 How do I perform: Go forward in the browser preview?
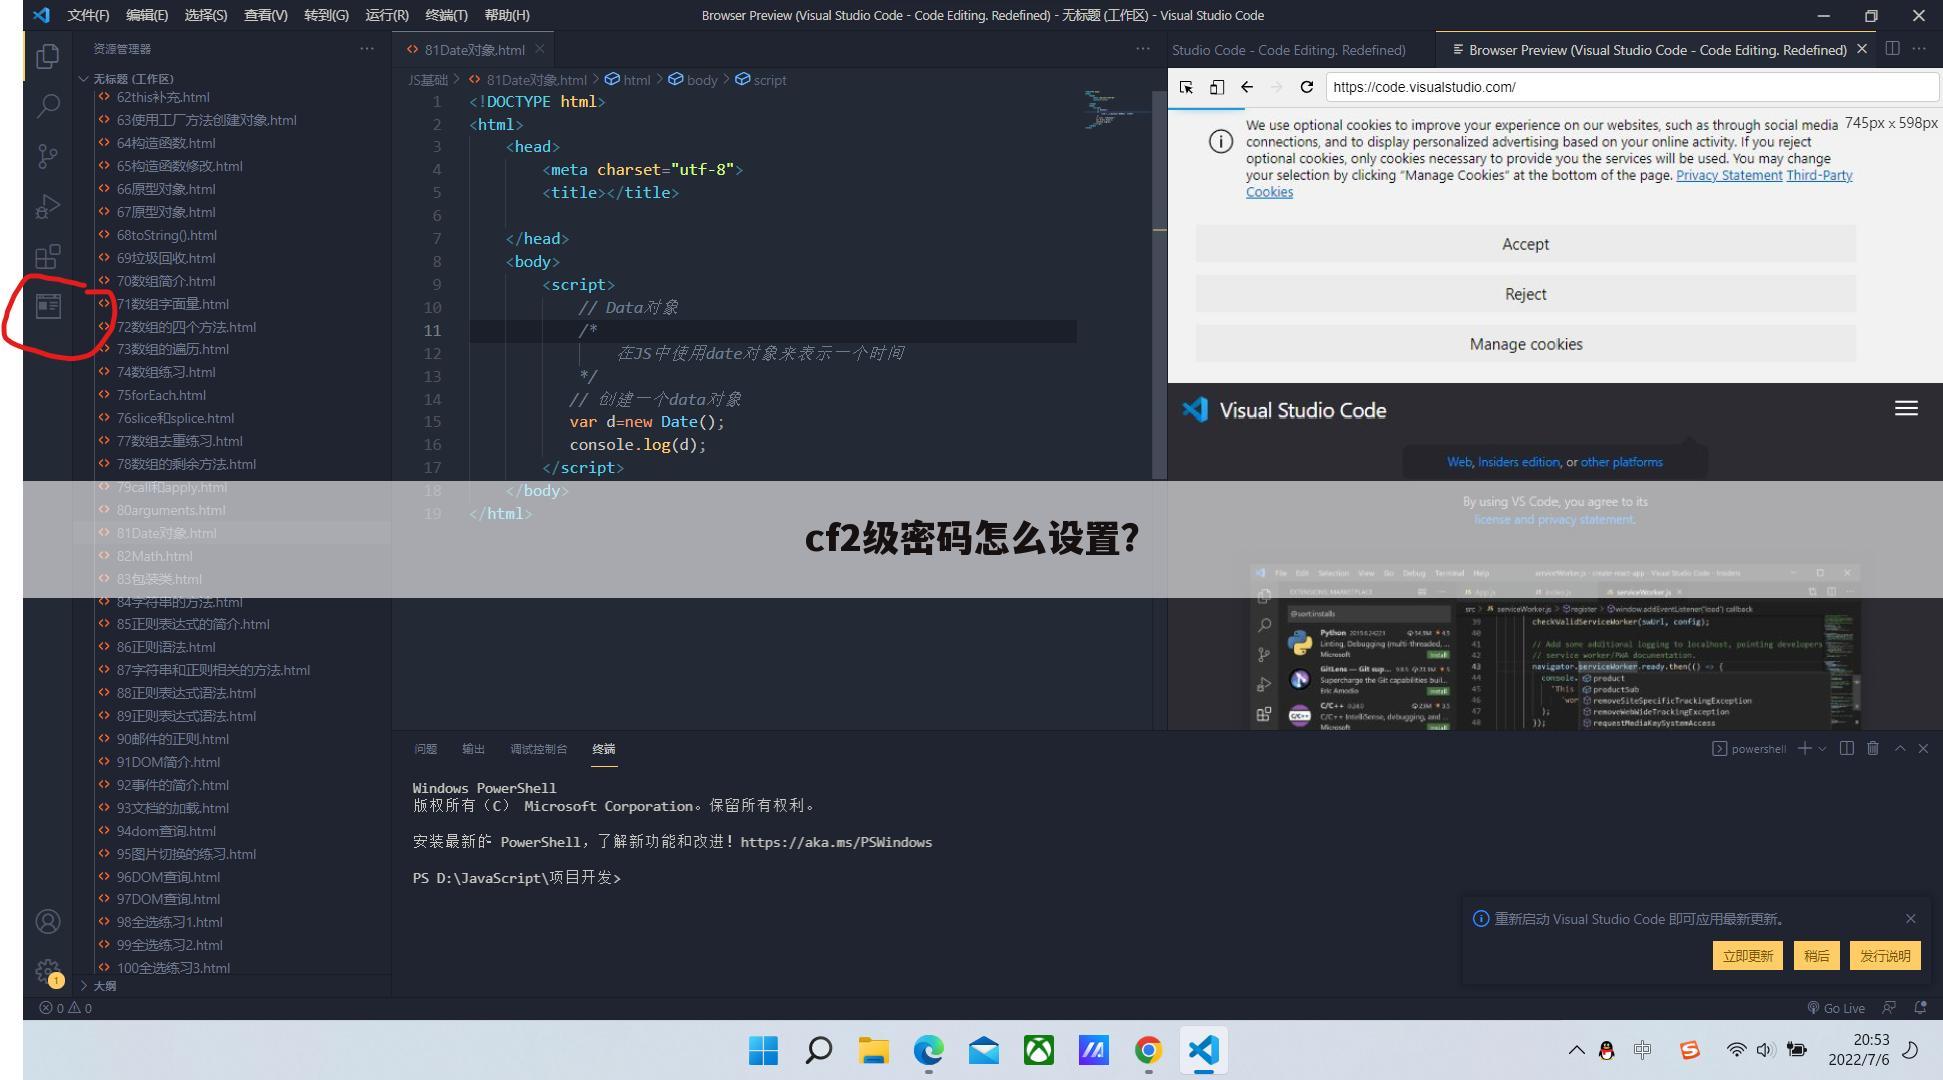pos(1276,87)
